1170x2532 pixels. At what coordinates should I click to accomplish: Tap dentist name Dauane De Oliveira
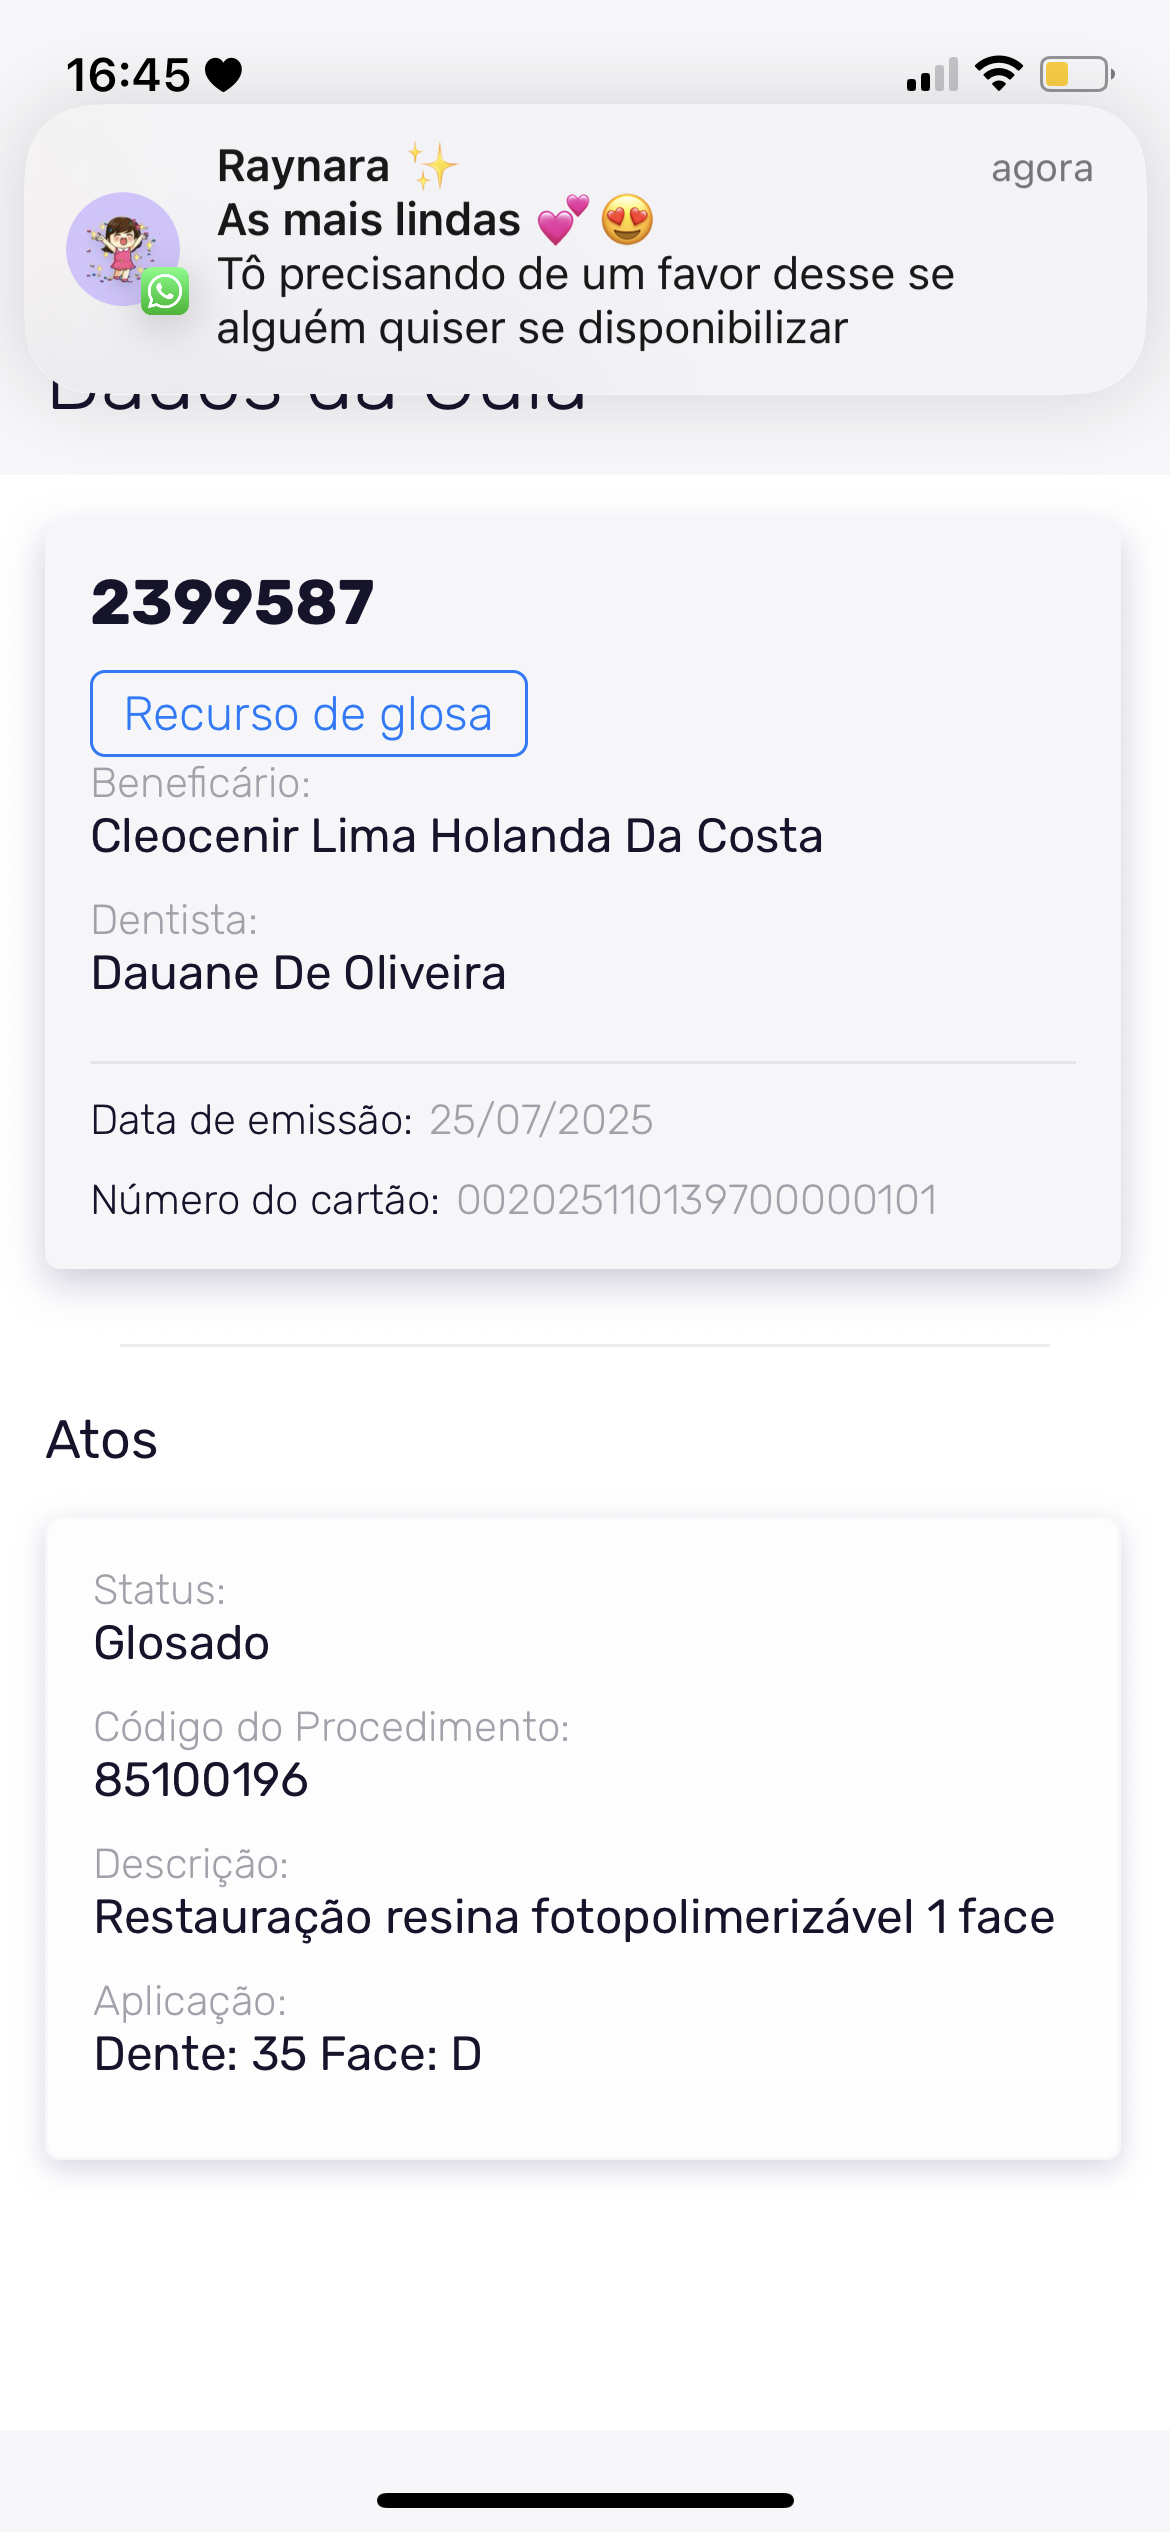click(x=299, y=973)
